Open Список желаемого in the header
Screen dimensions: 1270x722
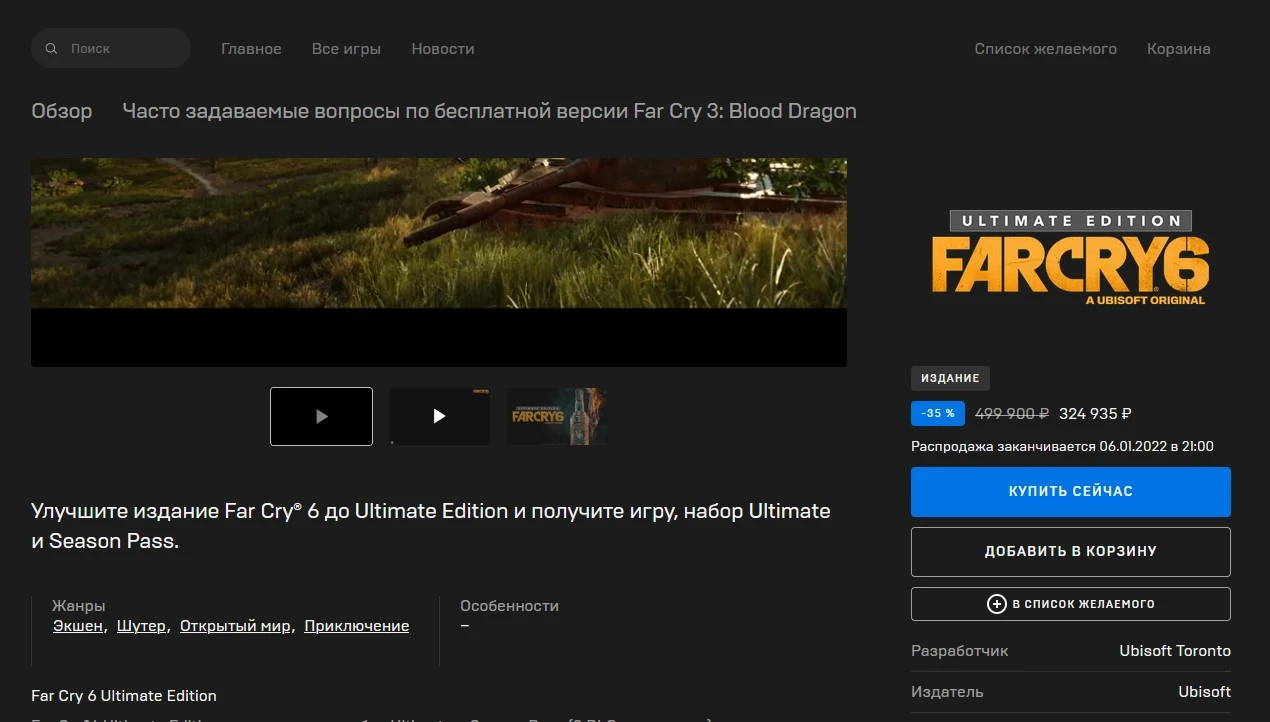click(x=1046, y=48)
